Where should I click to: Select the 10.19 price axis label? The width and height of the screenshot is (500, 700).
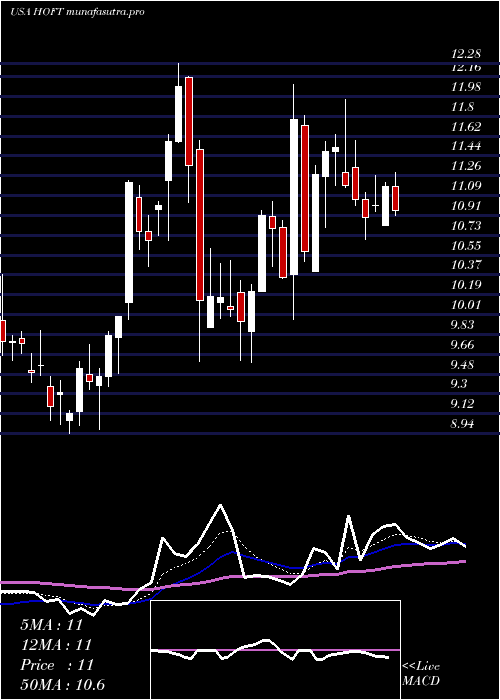pyautogui.click(x=466, y=285)
